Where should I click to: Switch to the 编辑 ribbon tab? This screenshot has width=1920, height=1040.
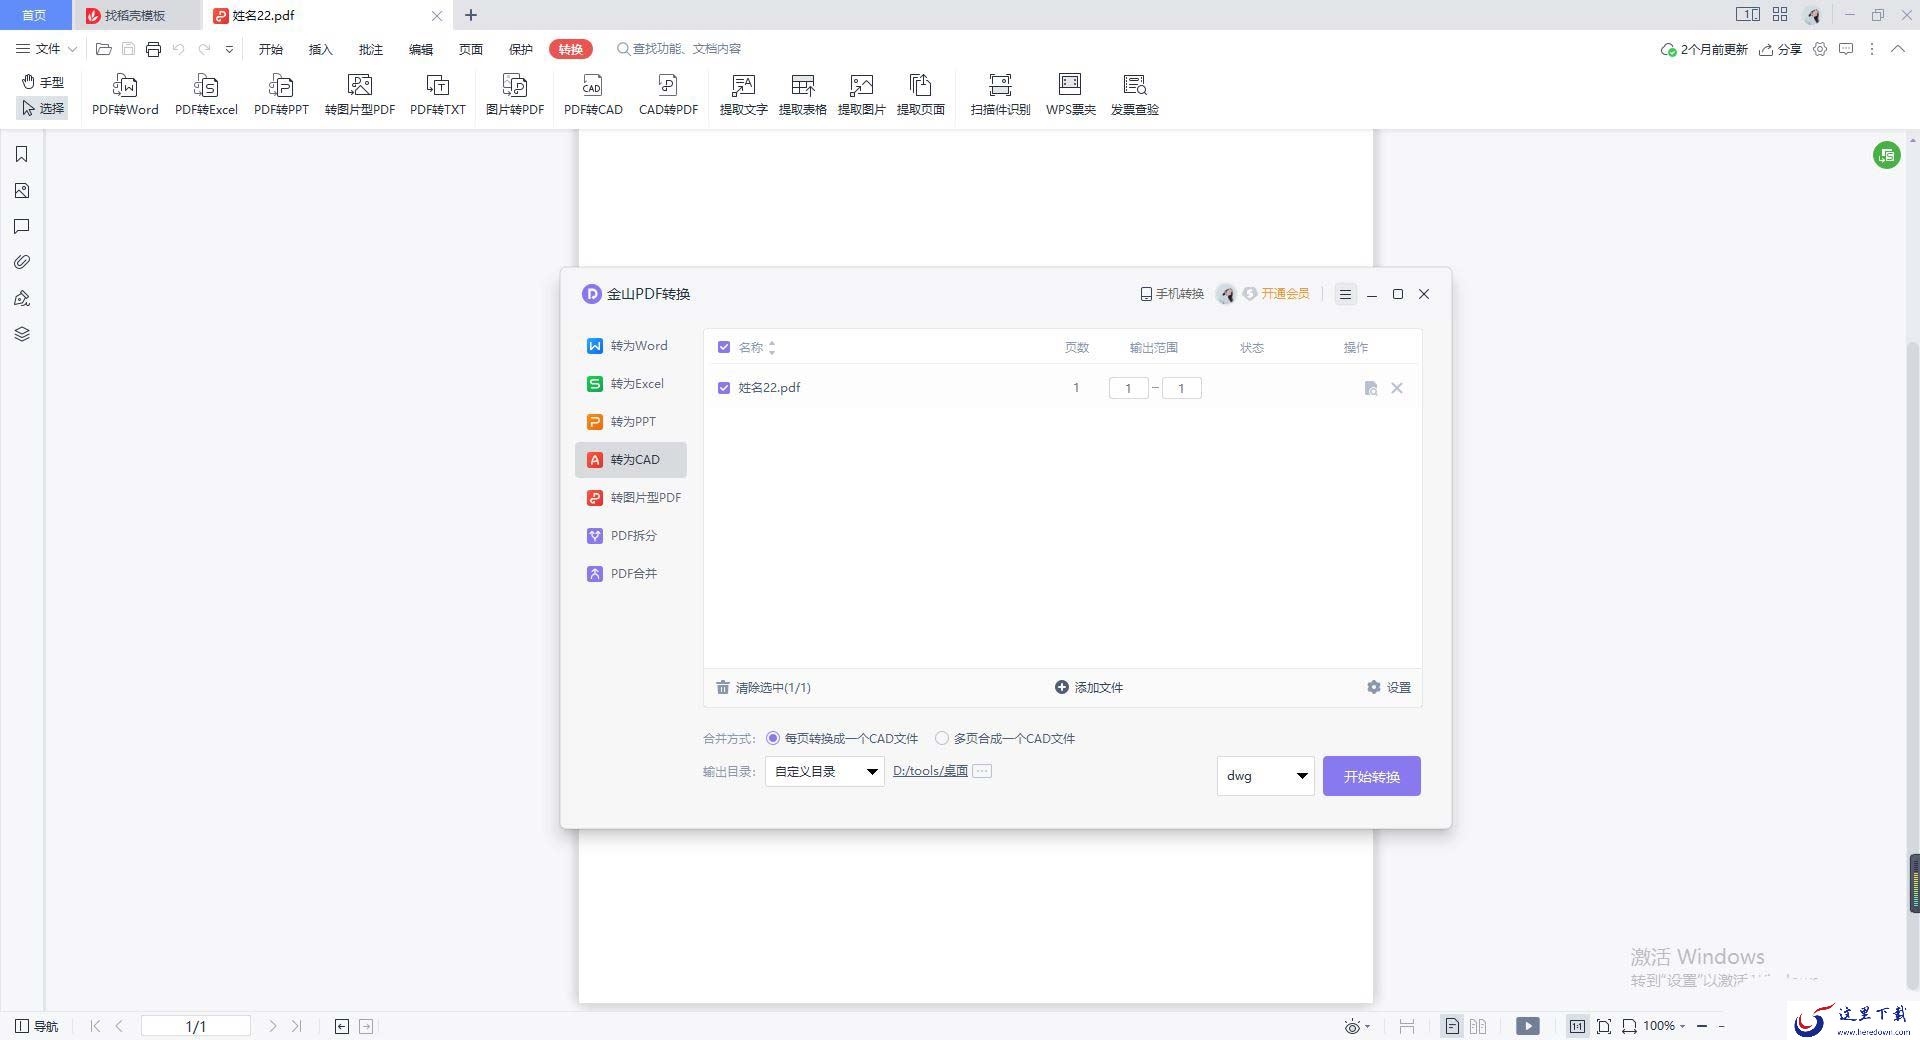tap(420, 49)
